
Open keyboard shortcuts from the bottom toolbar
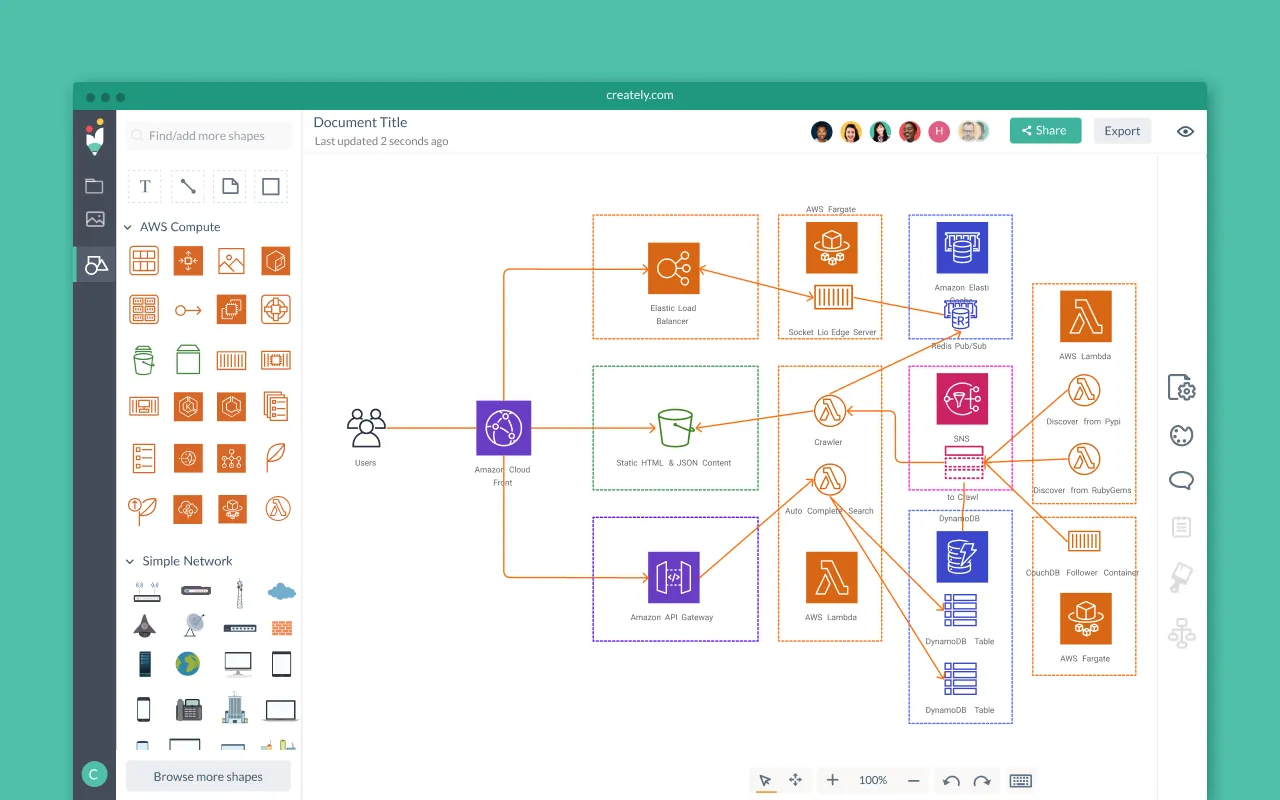[1019, 780]
